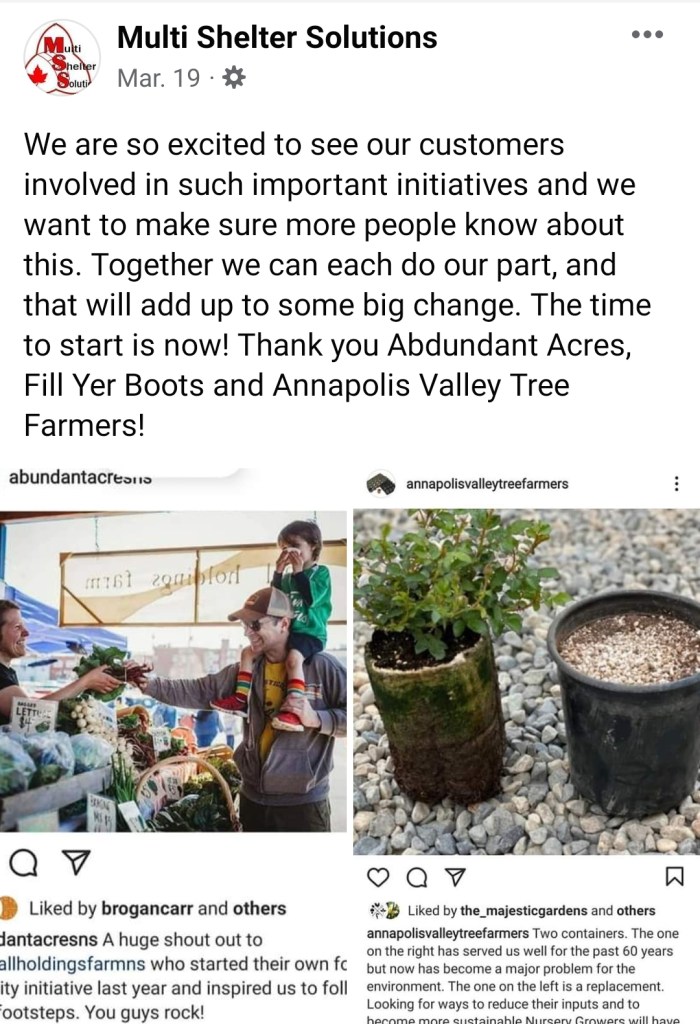This screenshot has height=1024, width=700.
Task: Bookmark the annapolisvalleytreefarmers plant post
Action: tap(674, 877)
